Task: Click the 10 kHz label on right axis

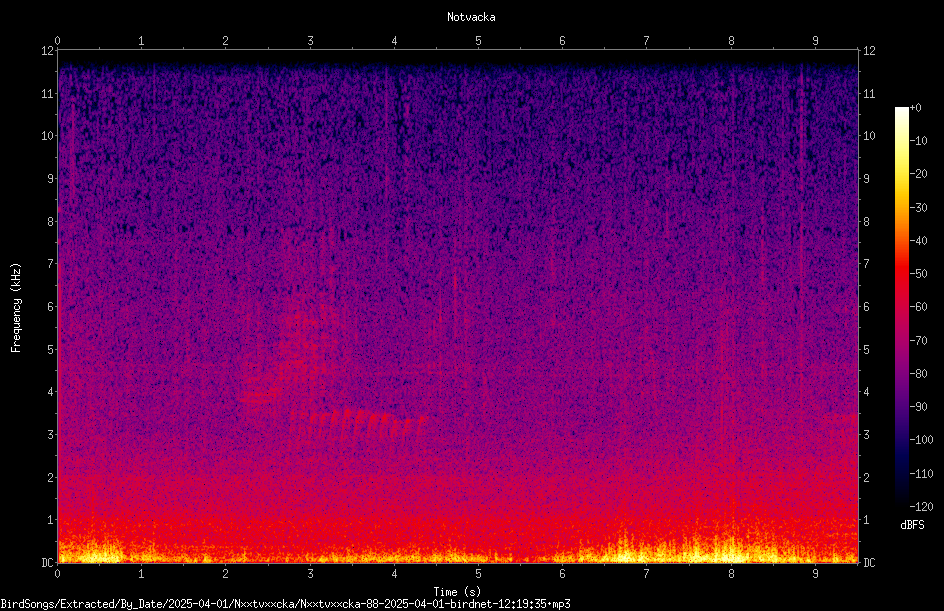Action: click(869, 135)
